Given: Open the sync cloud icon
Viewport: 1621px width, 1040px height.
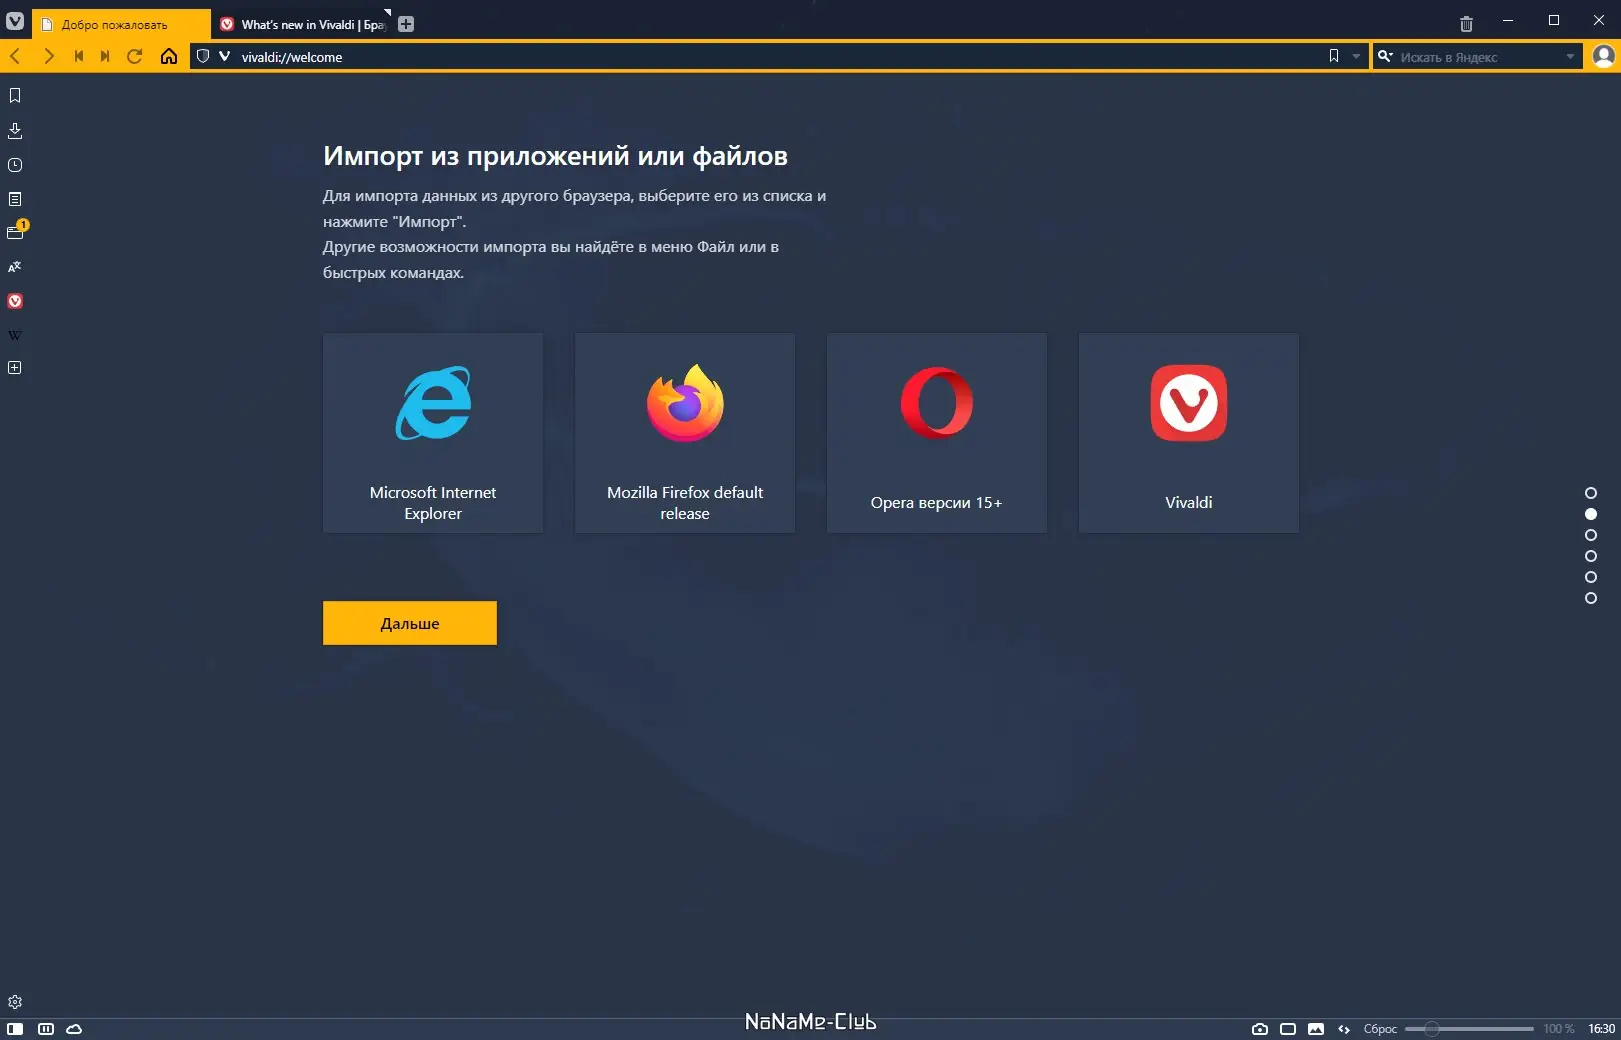Looking at the screenshot, I should coord(74,1029).
